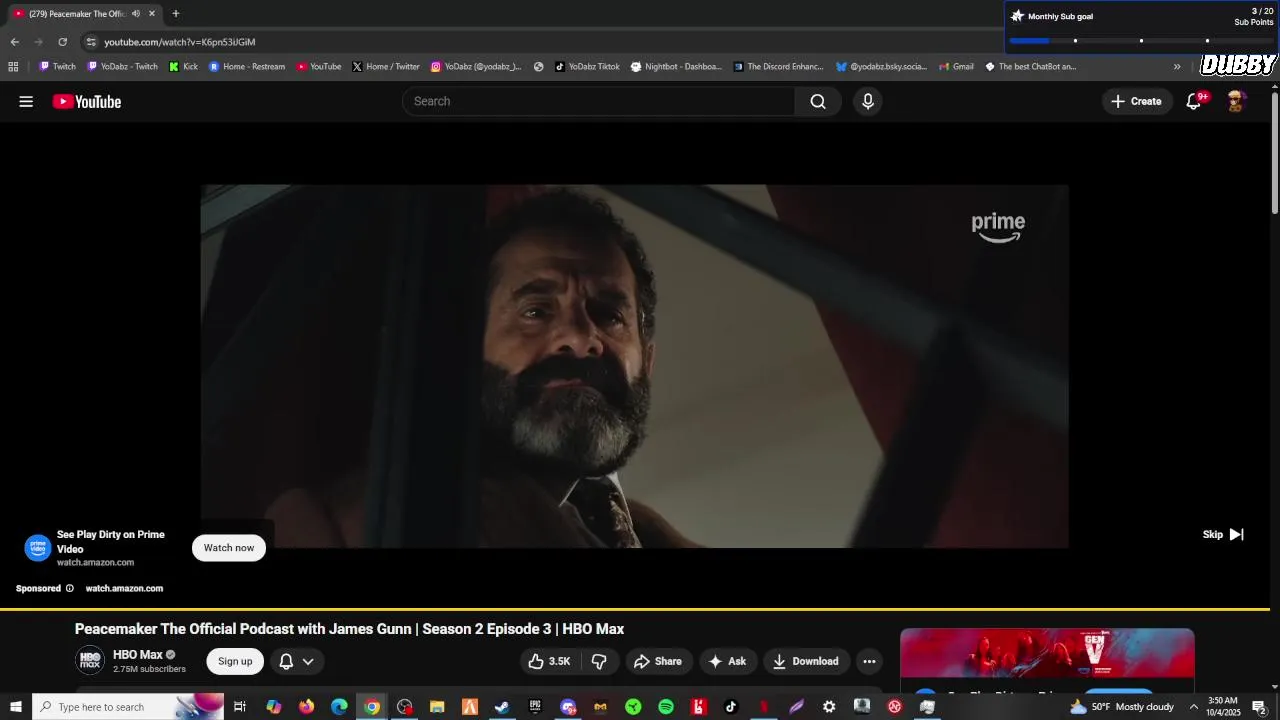1280x720 pixels.
Task: Expand subscription notification options chevron
Action: click(308, 661)
